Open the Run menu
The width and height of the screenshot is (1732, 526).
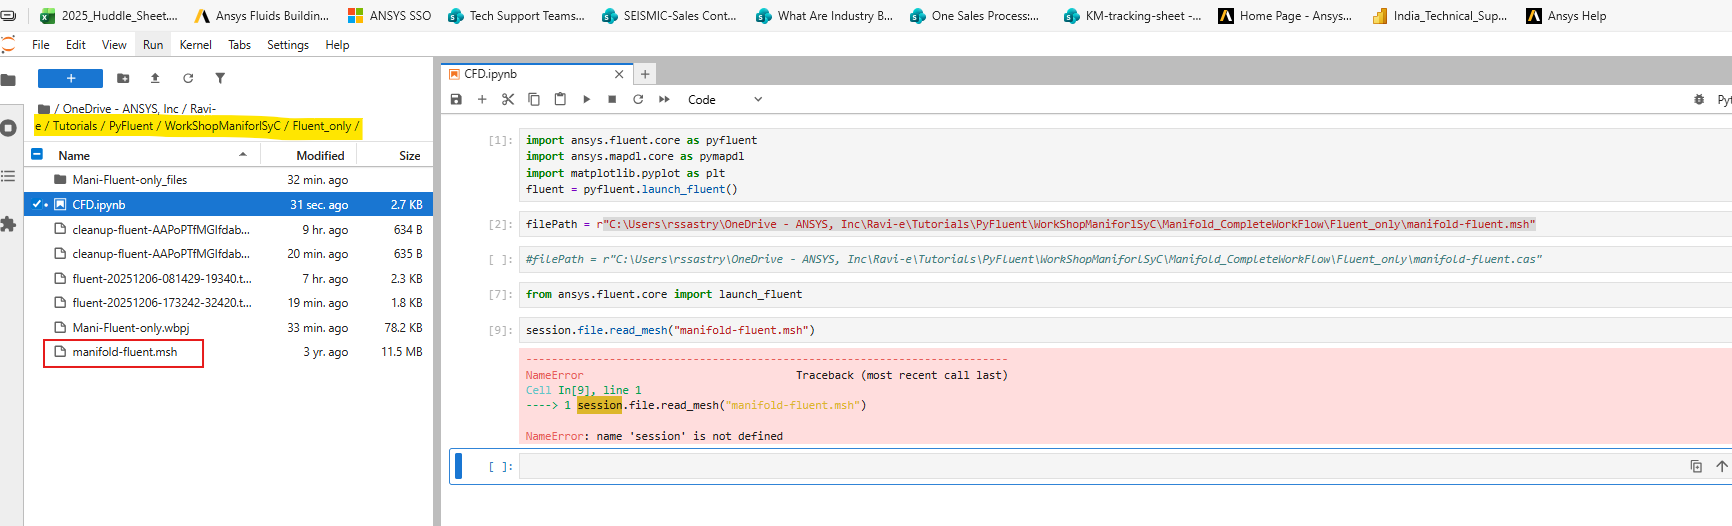tap(153, 45)
